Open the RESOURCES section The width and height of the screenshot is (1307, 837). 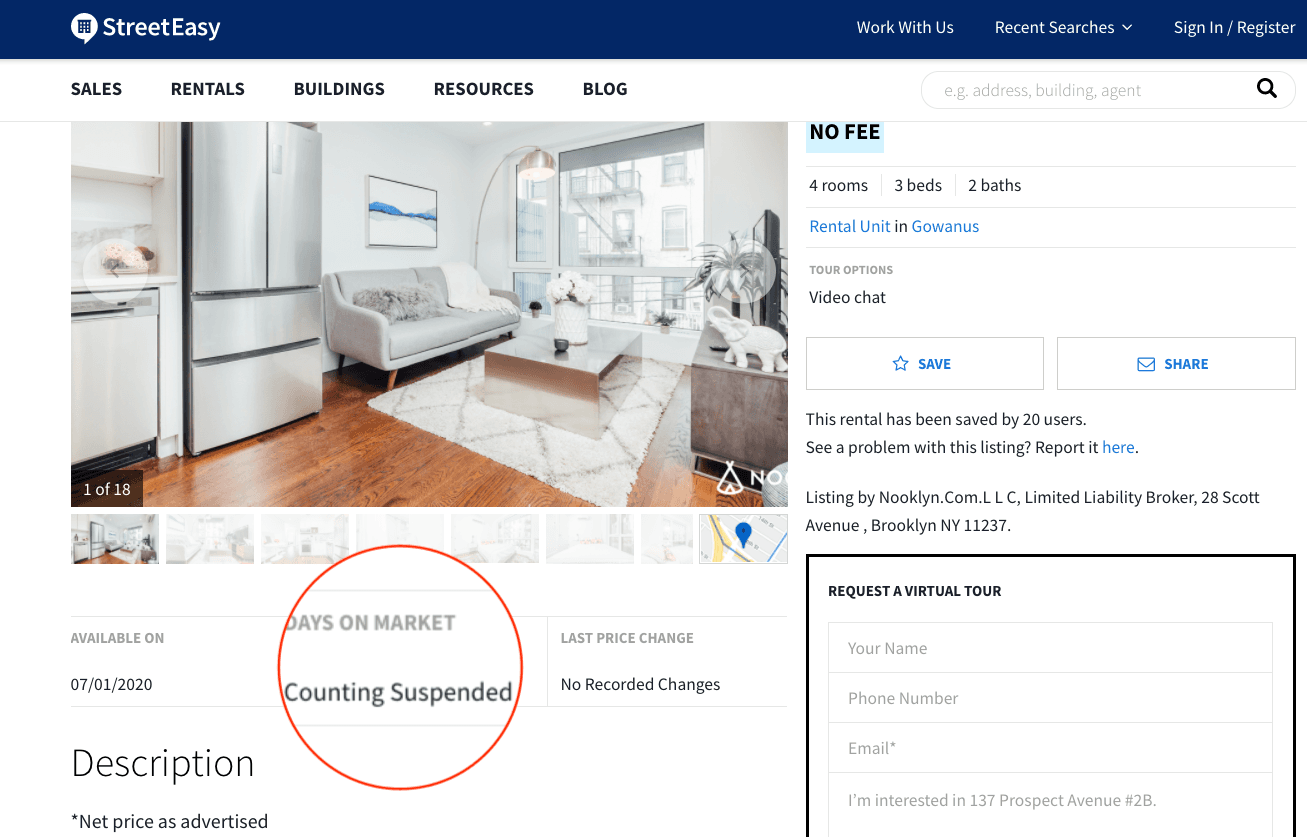click(483, 89)
